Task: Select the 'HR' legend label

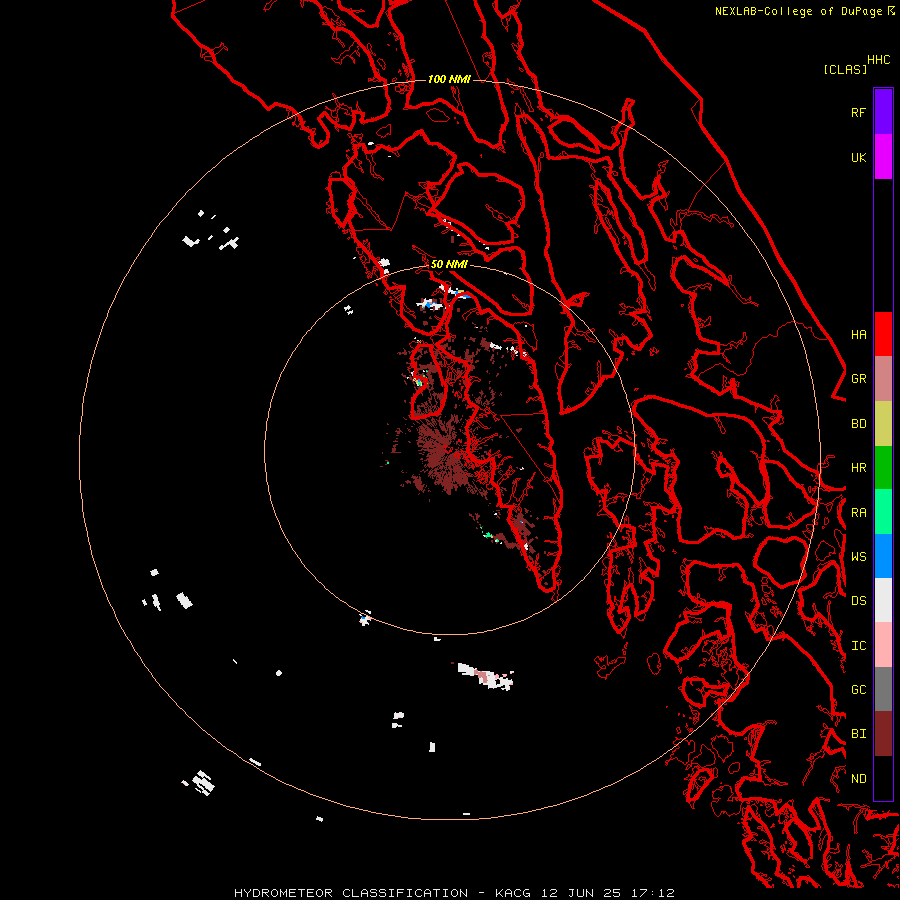Action: [858, 468]
